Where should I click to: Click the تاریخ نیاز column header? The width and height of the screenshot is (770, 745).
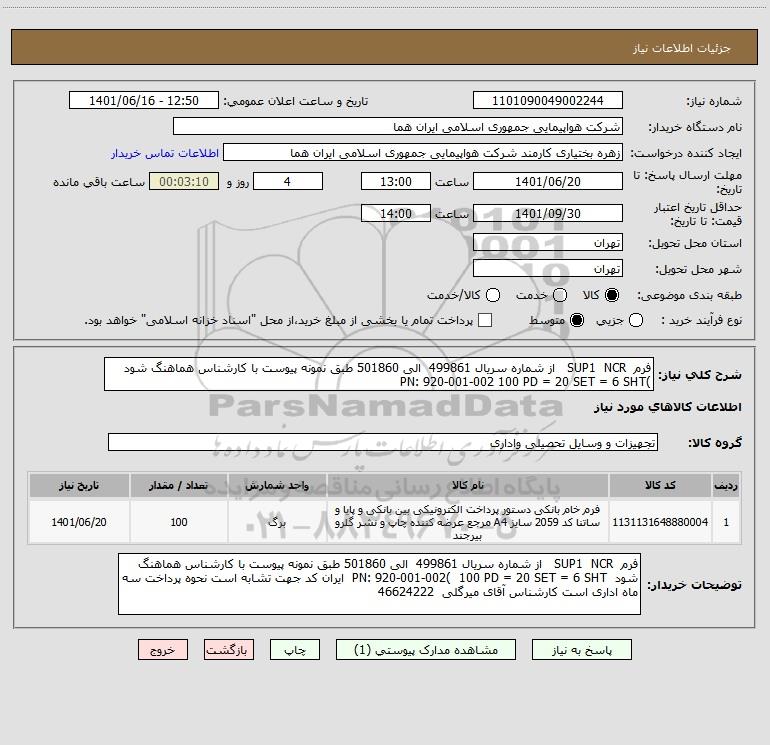(x=79, y=485)
